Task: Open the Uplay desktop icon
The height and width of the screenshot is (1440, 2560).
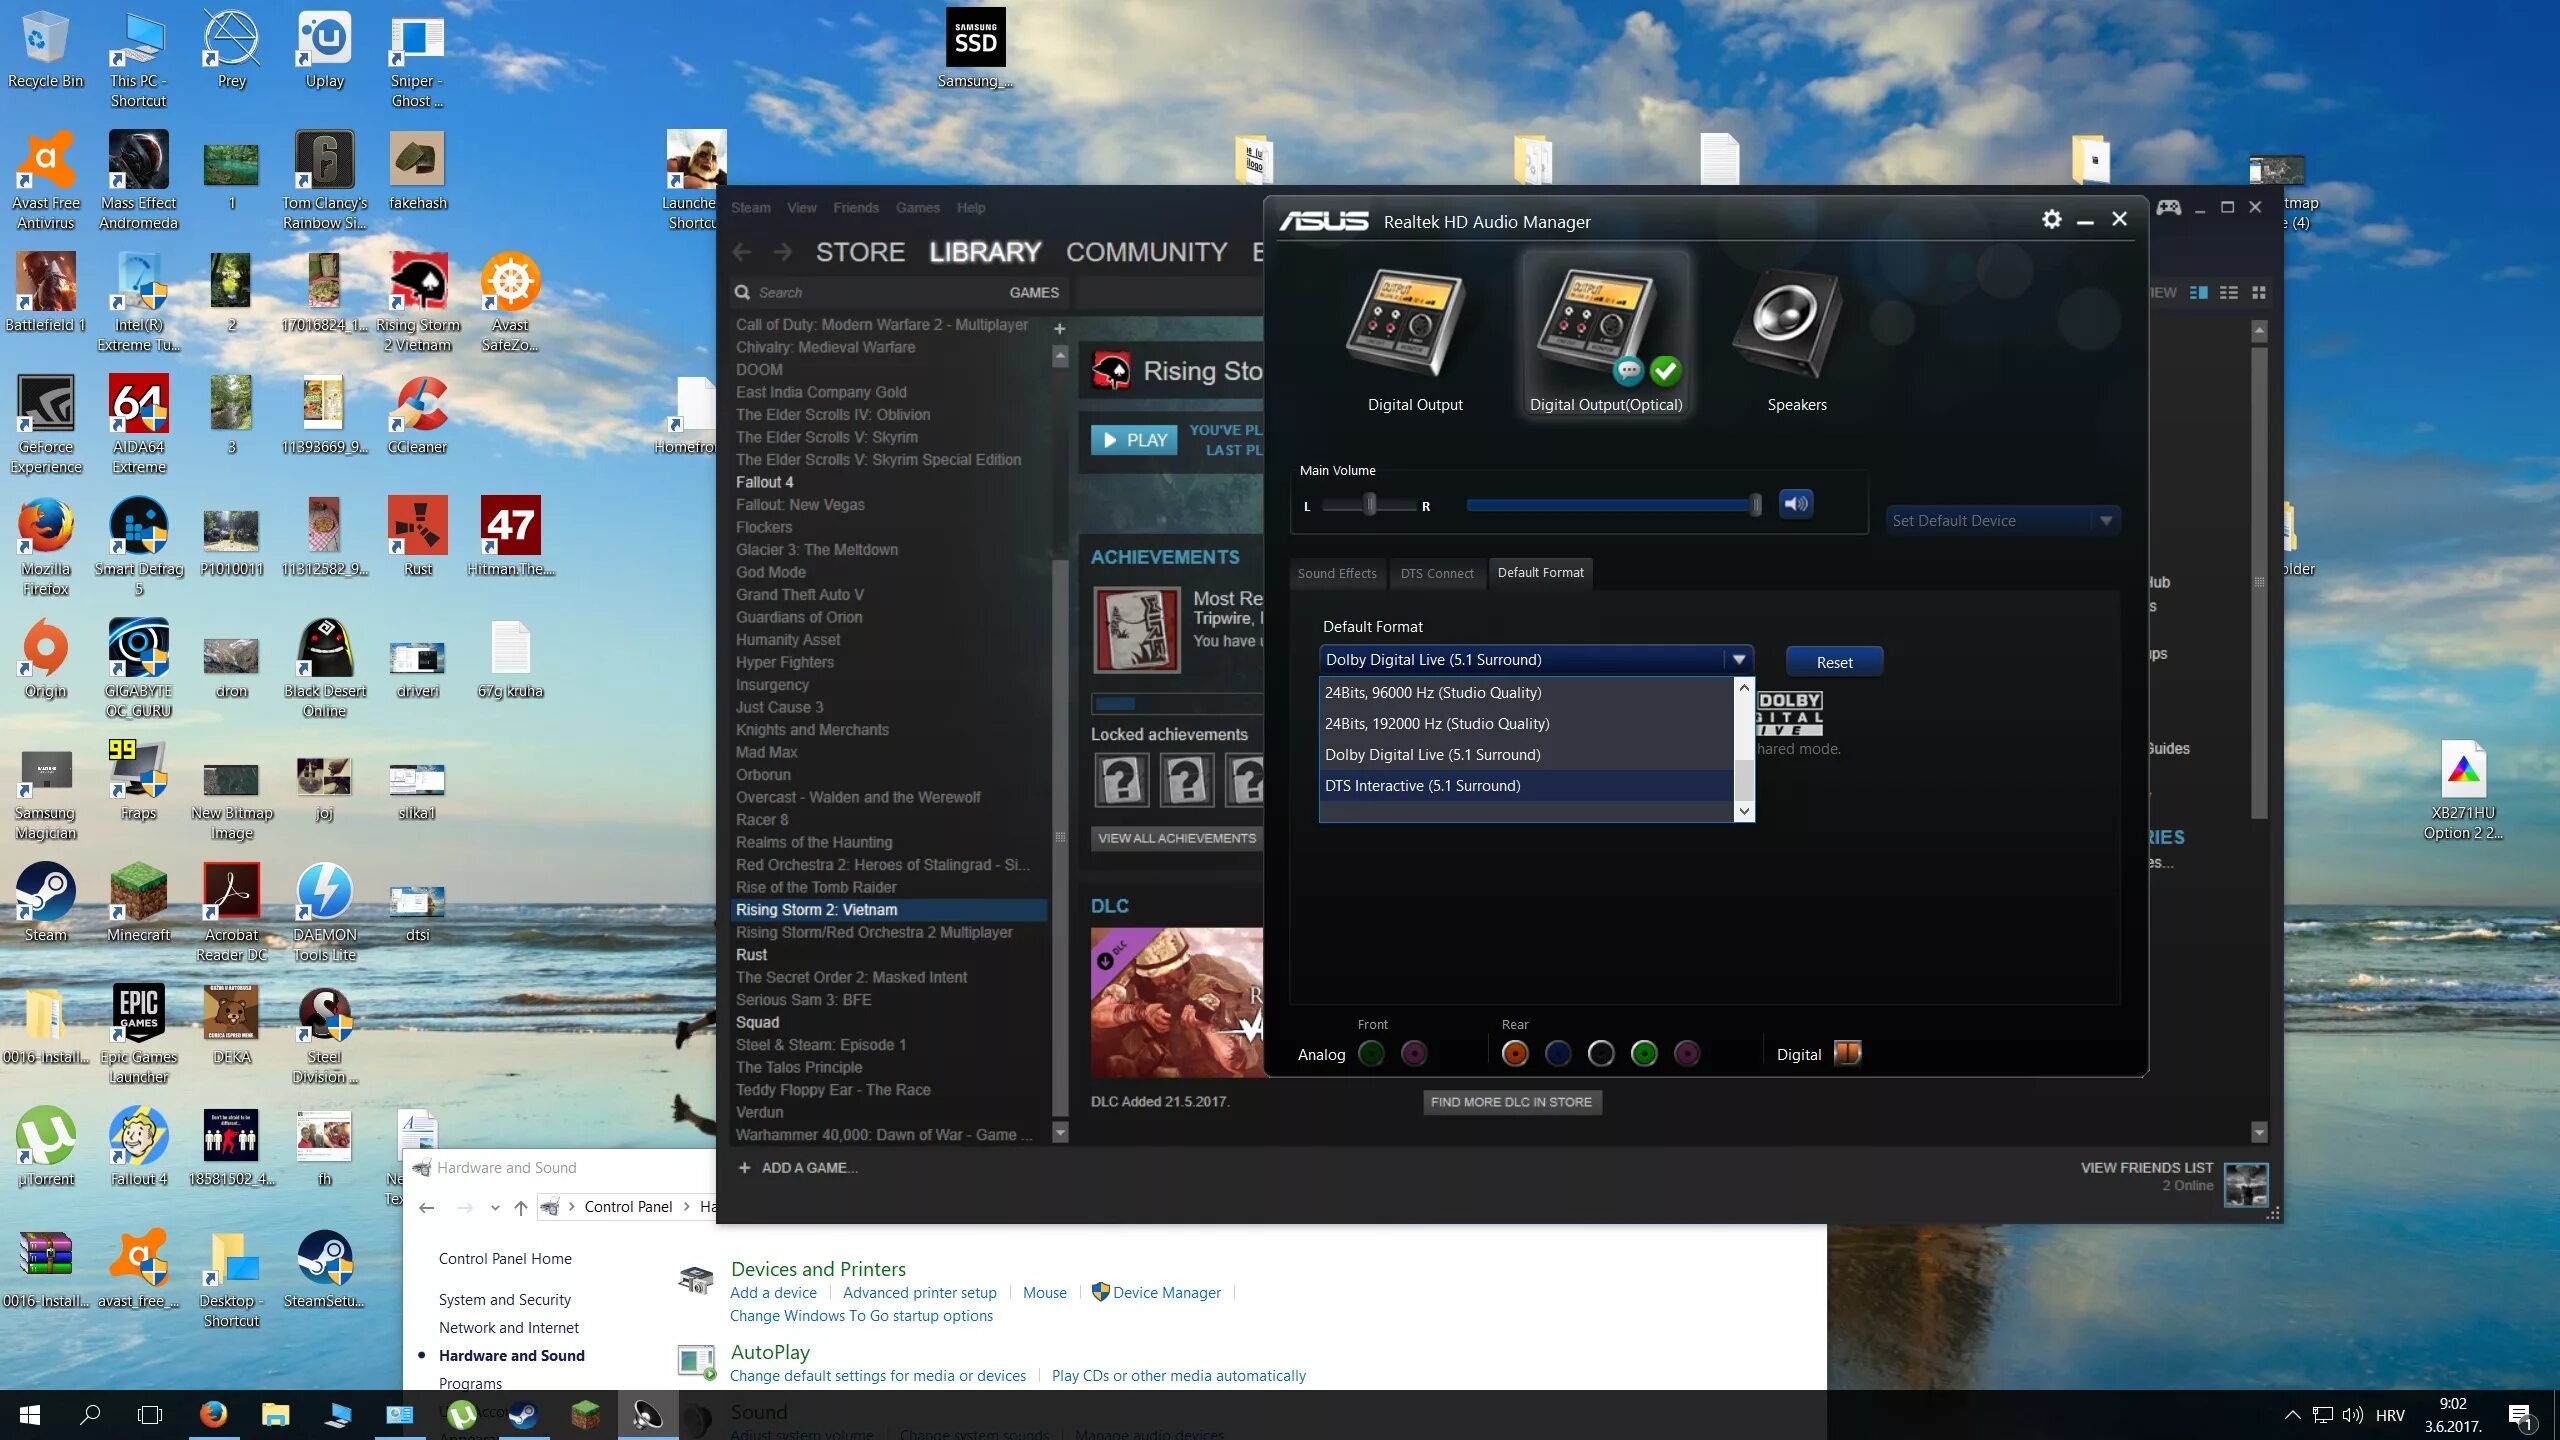Action: (324, 50)
